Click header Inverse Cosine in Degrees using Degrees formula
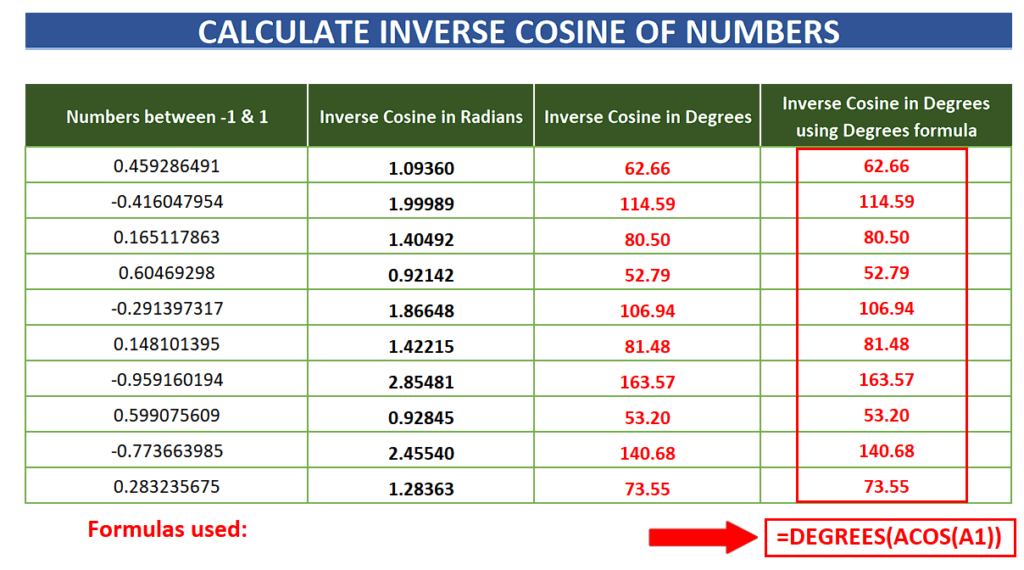The height and width of the screenshot is (570, 1024). 886,116
